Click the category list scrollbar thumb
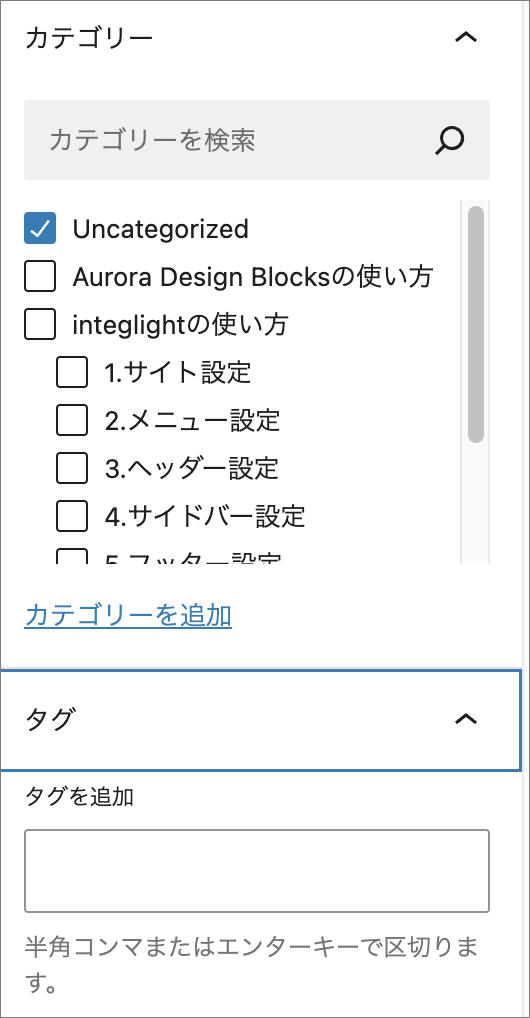Screen dimensions: 530x1018 475,325
